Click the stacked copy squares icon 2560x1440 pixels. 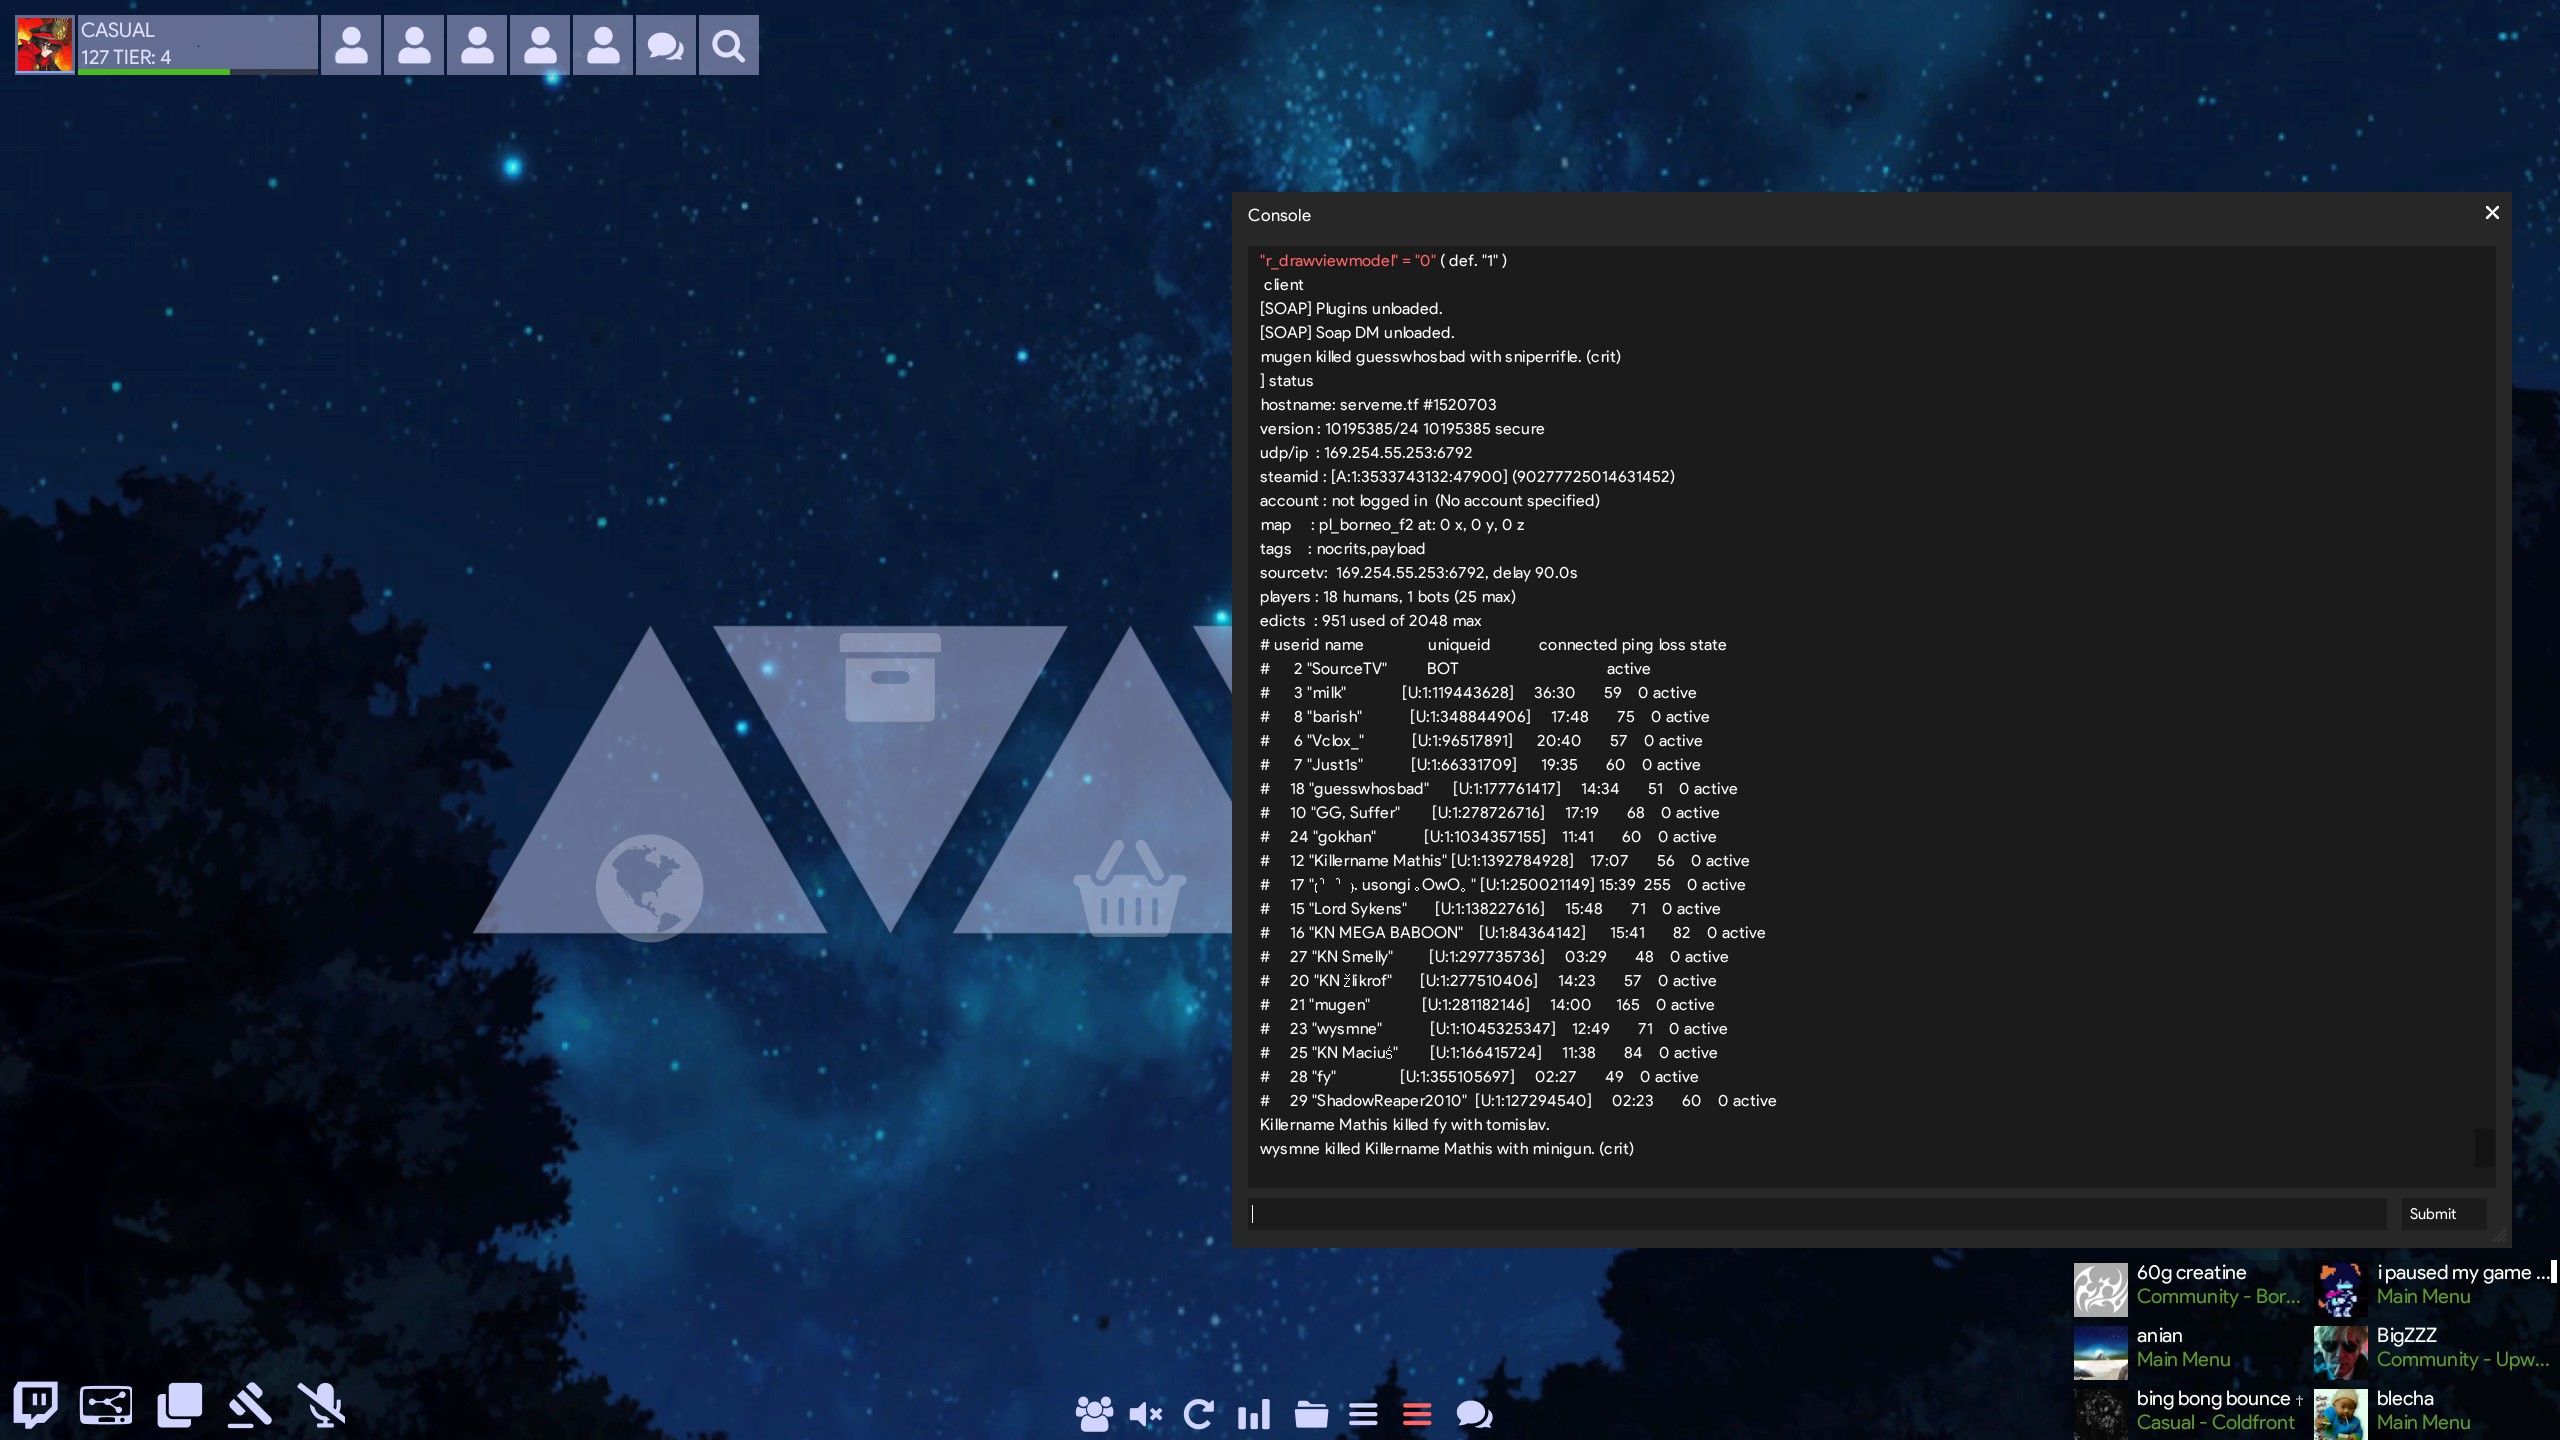(x=180, y=1405)
